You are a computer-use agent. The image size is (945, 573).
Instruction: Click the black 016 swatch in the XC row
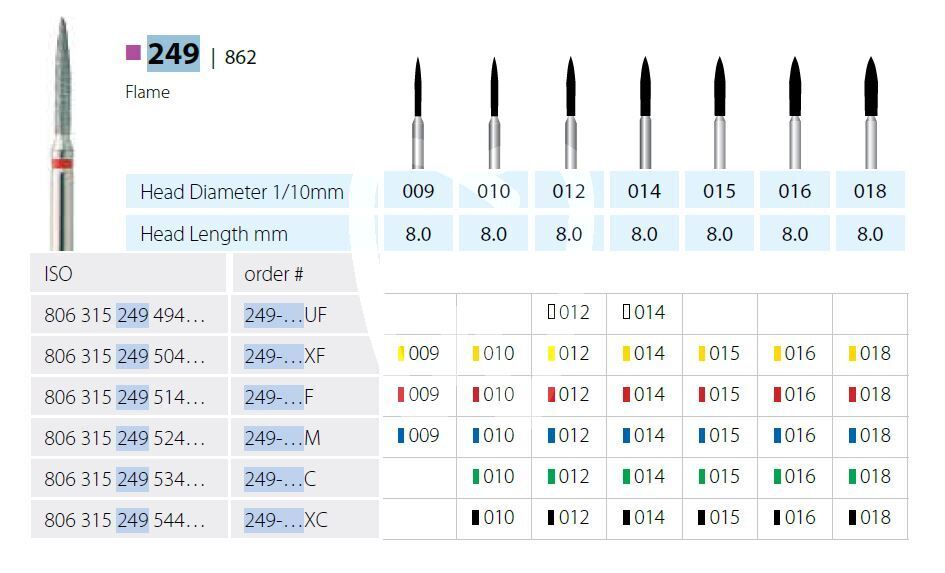pyautogui.click(x=777, y=517)
